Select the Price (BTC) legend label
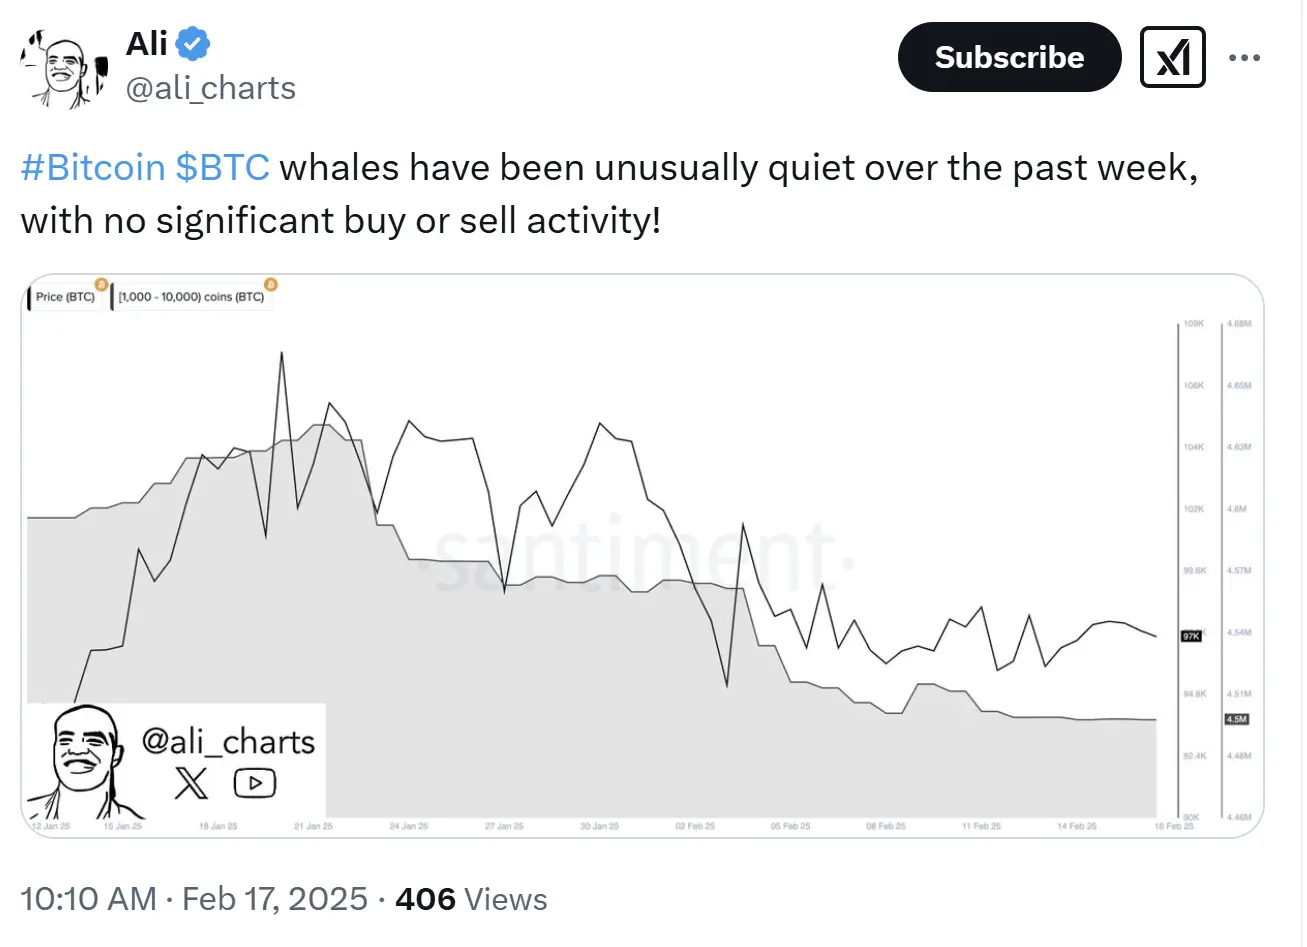1307x947 pixels. click(x=65, y=297)
